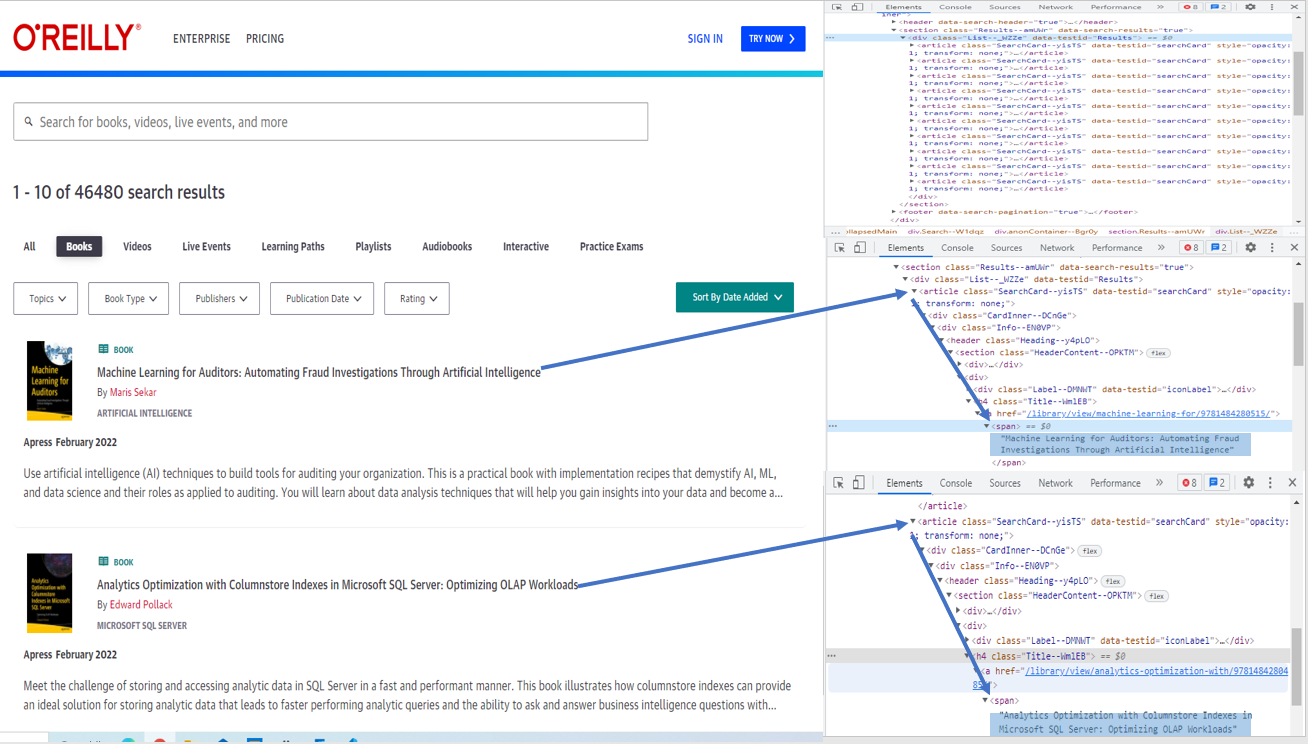
Task: Click the 2 messages badge in bottom DevTools panel
Action: coord(1217,482)
